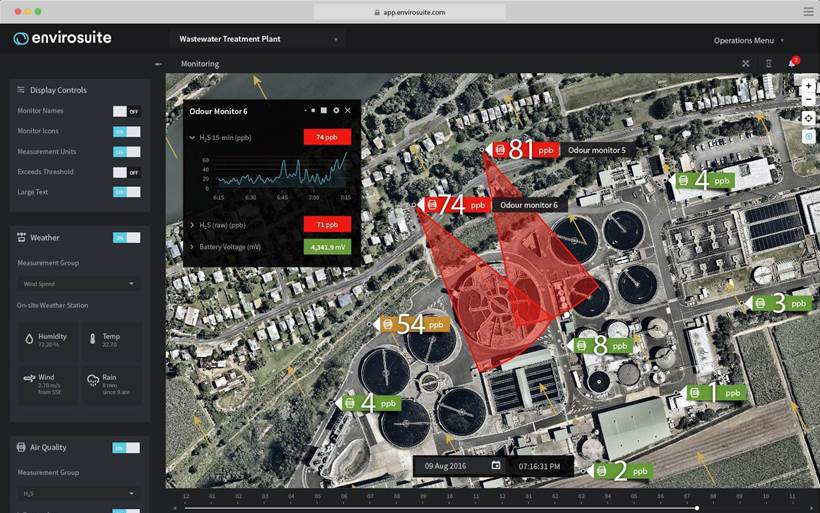The height and width of the screenshot is (513, 820).
Task: Click the timeline slider handle
Action: click(x=697, y=508)
